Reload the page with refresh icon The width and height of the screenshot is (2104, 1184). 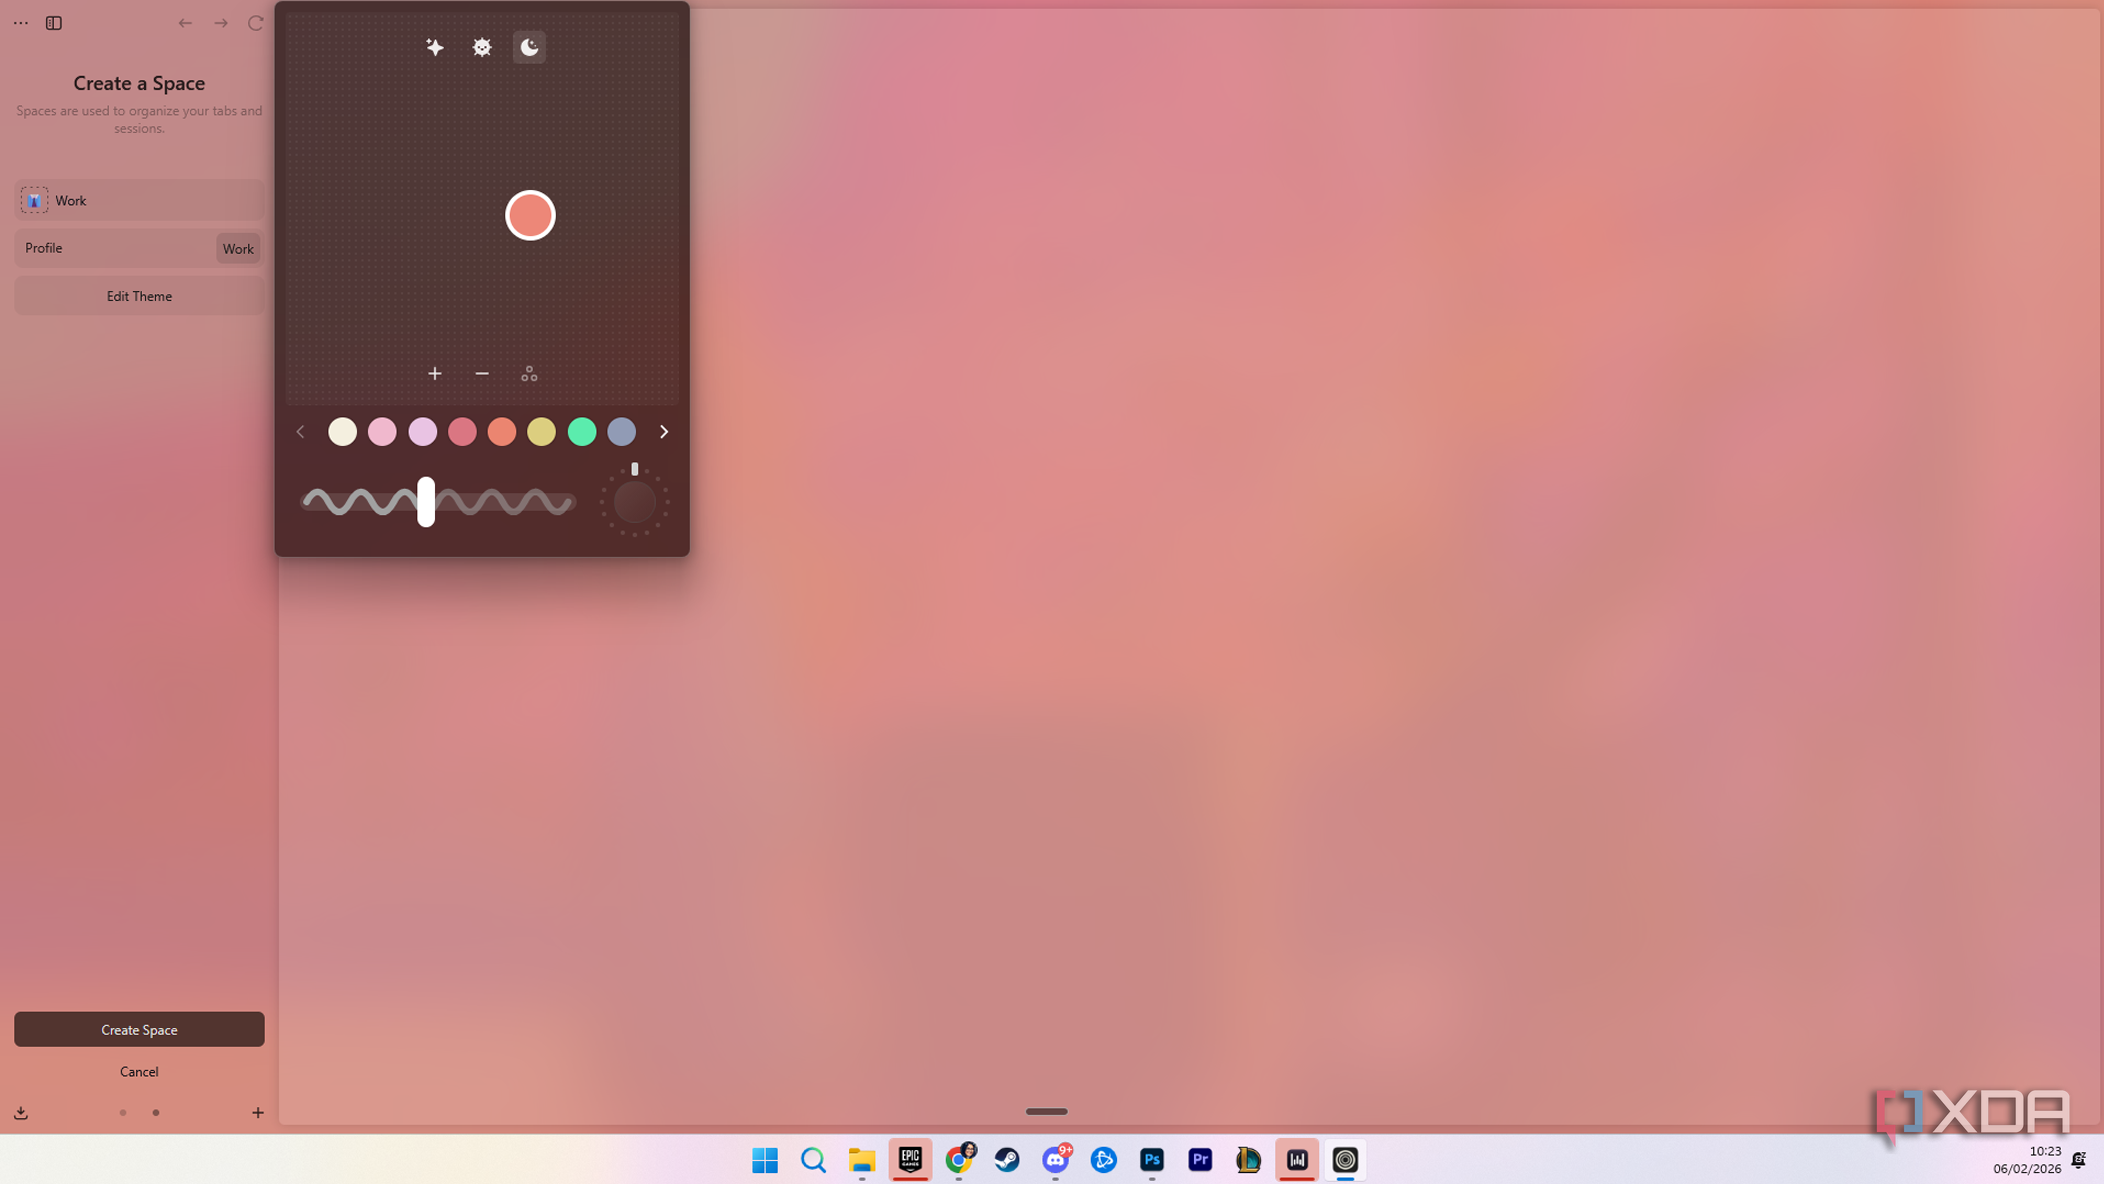[256, 23]
